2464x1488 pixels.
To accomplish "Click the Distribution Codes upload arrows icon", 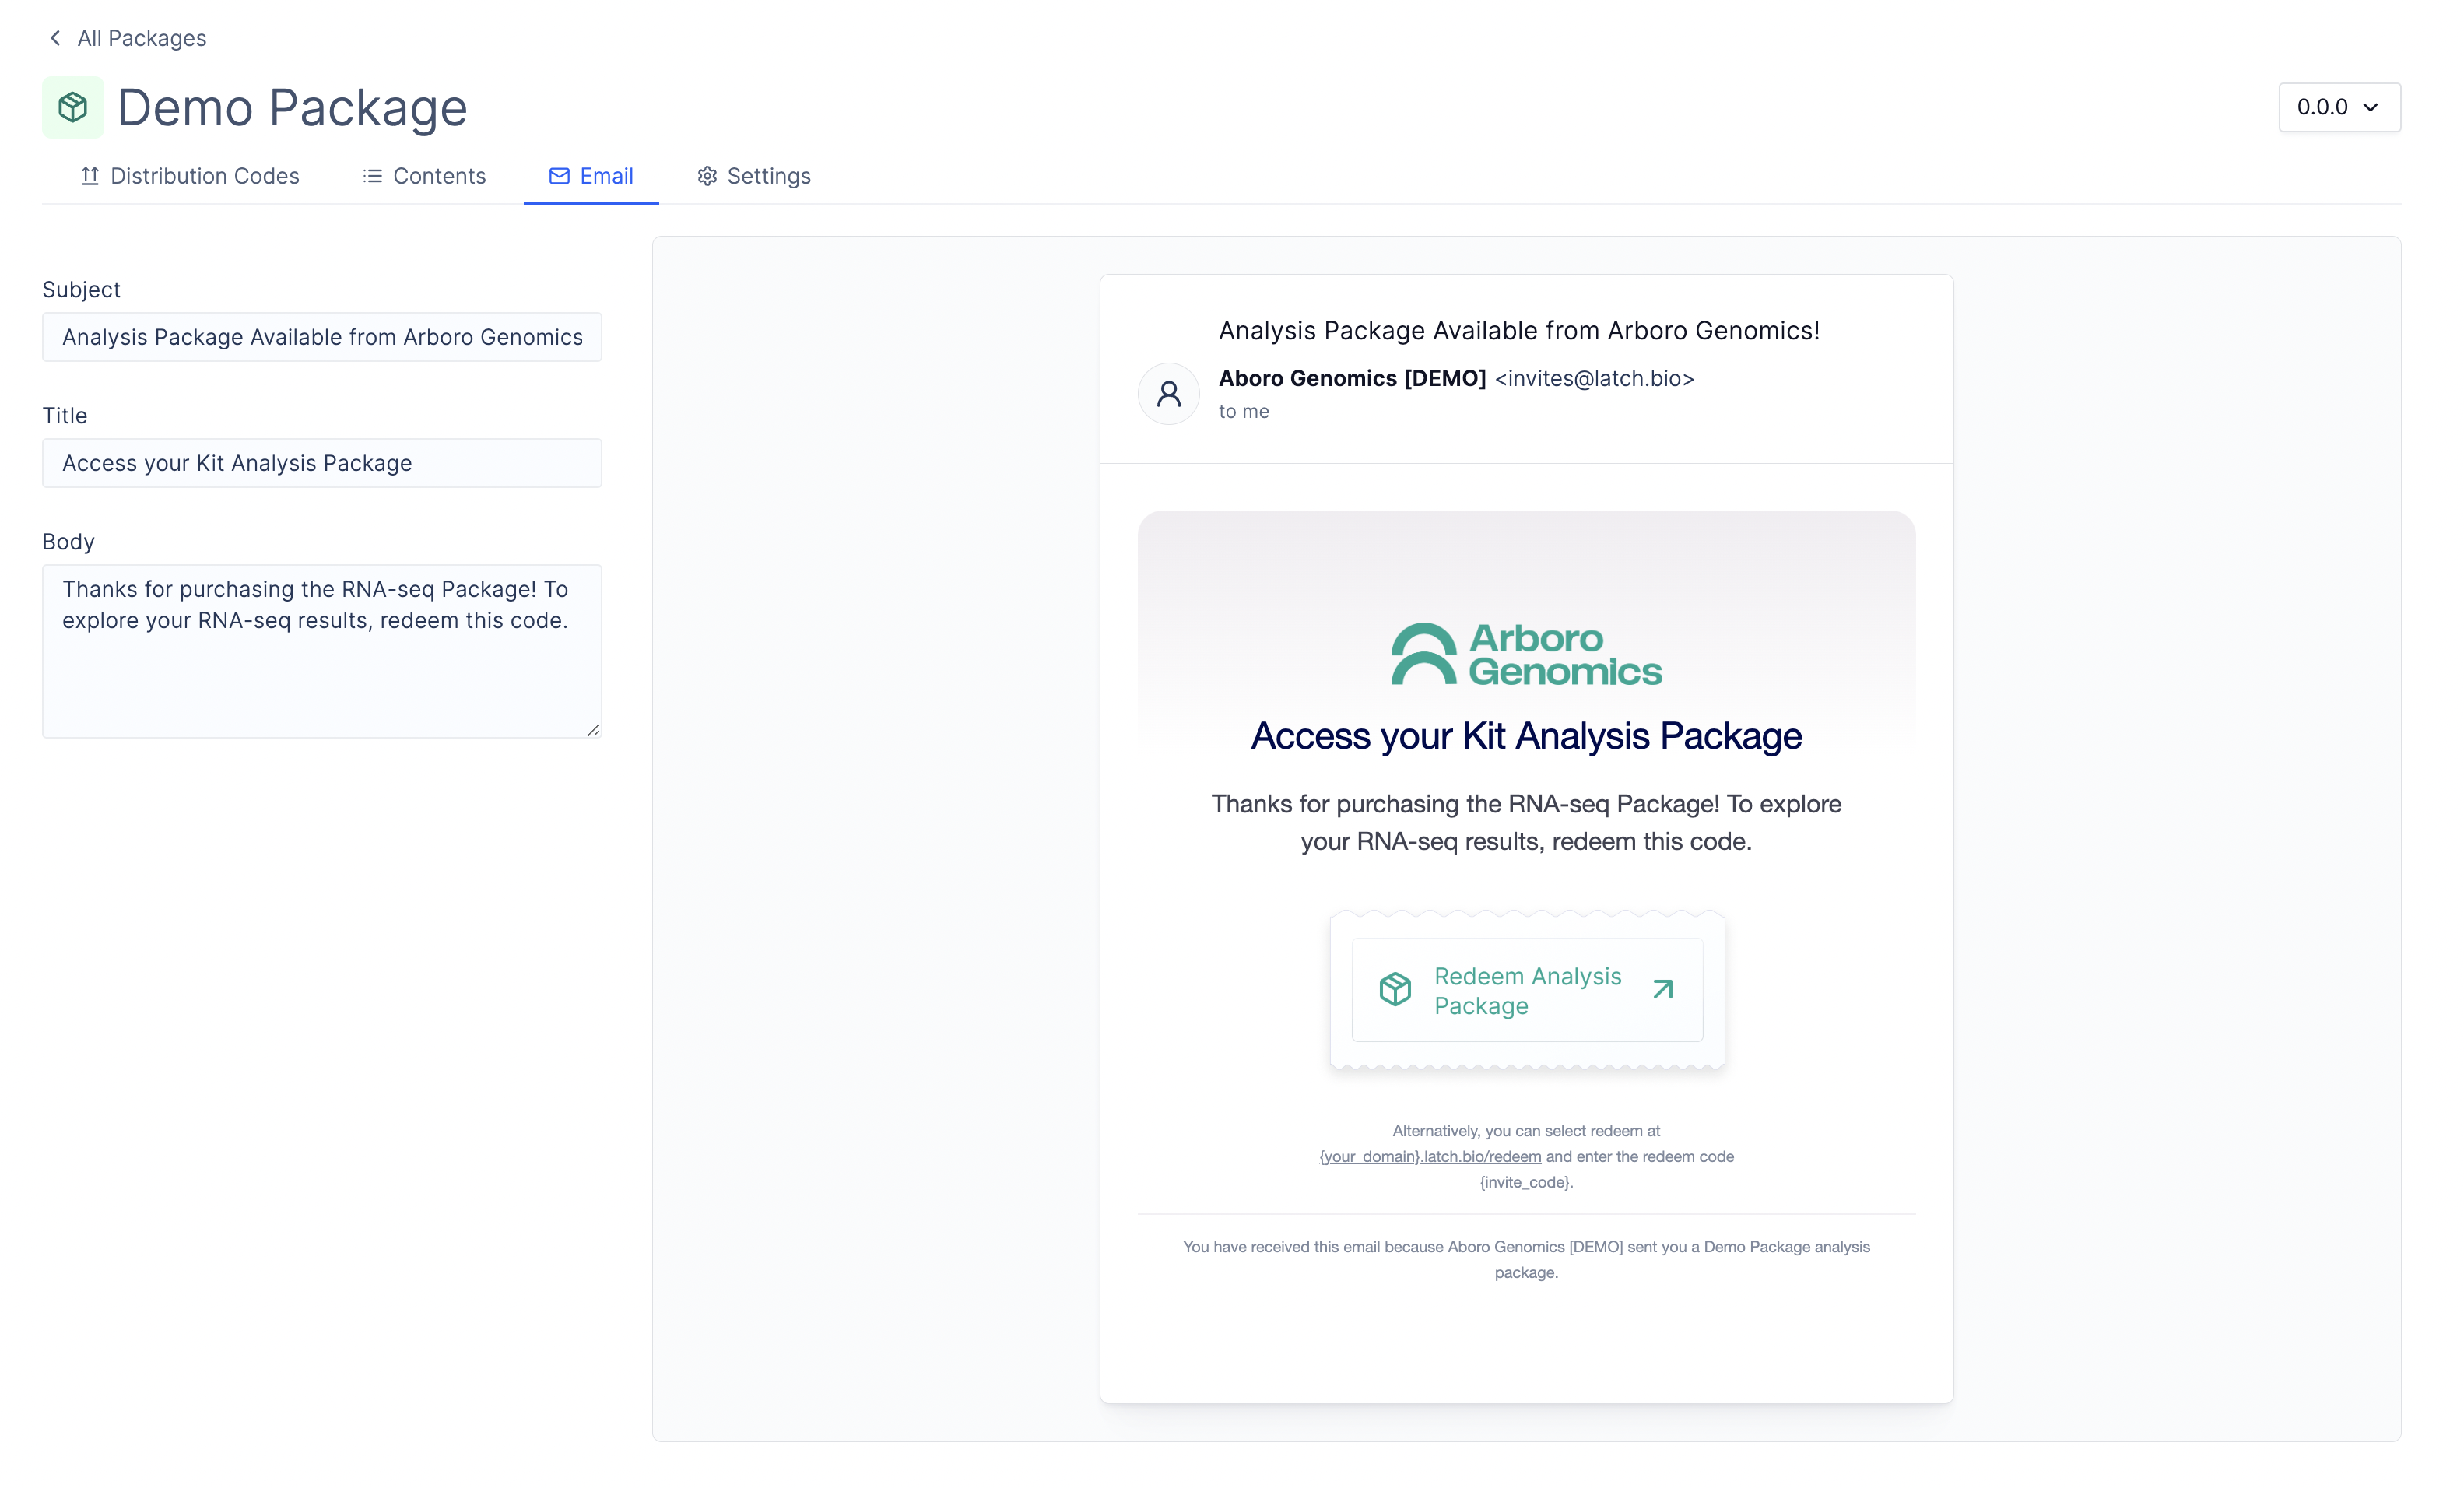I will click(90, 176).
